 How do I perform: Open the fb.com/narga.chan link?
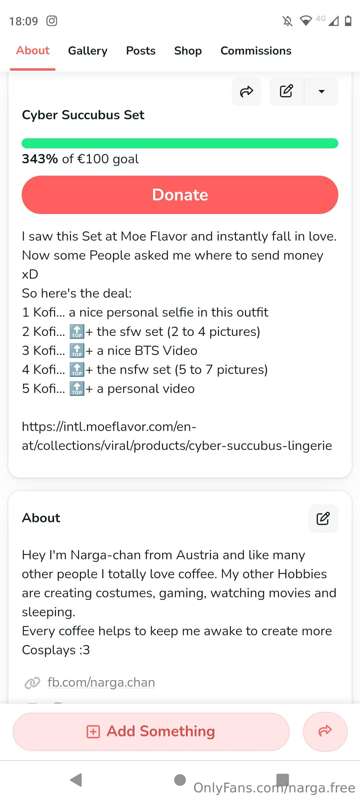101,682
